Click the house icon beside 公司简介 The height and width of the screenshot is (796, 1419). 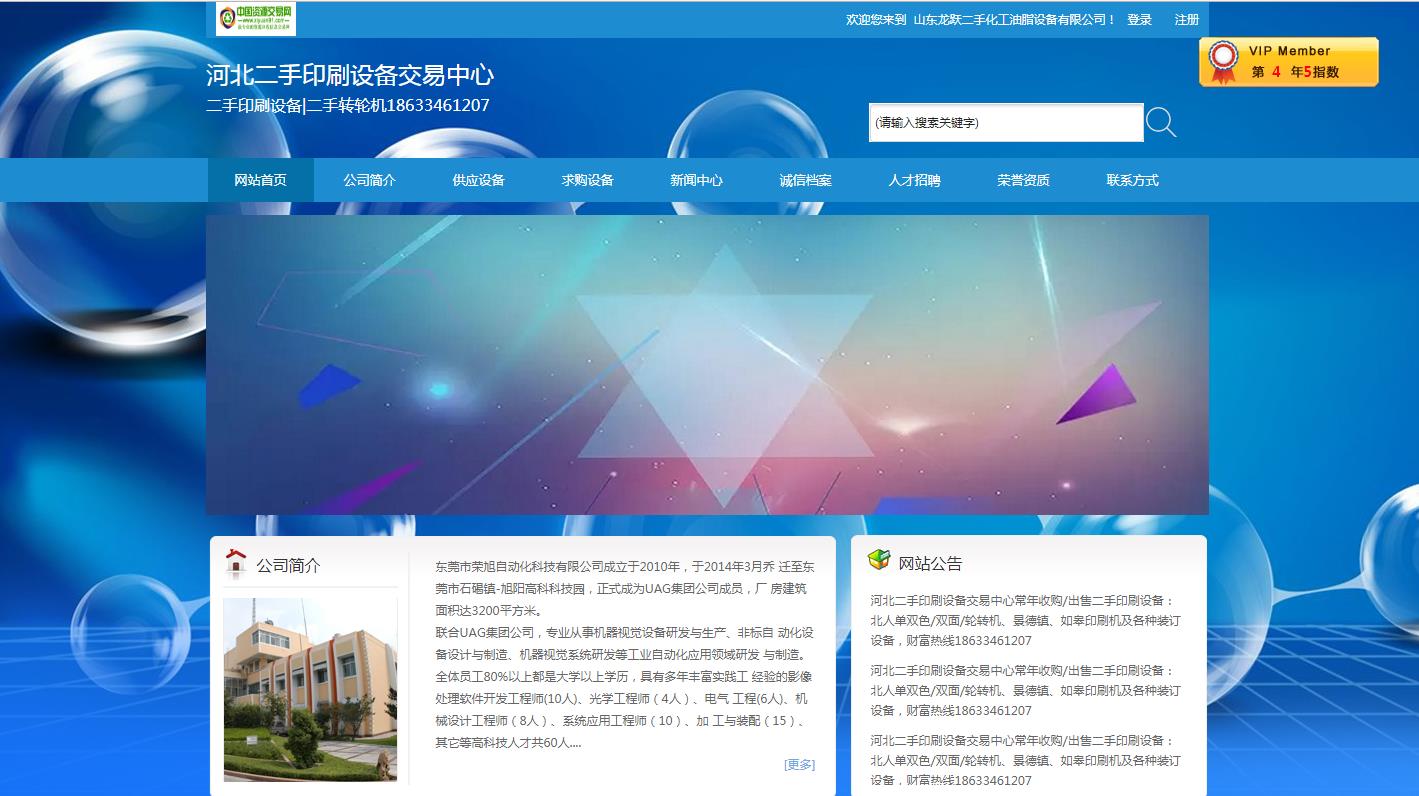[236, 564]
